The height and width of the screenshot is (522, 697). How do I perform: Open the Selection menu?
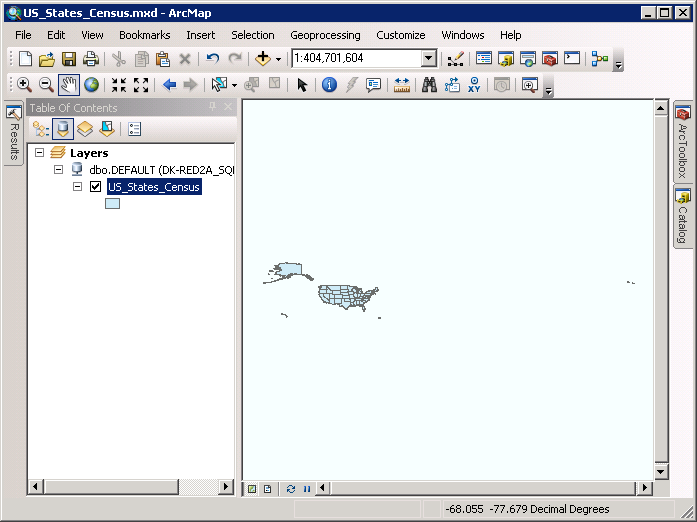tap(252, 35)
